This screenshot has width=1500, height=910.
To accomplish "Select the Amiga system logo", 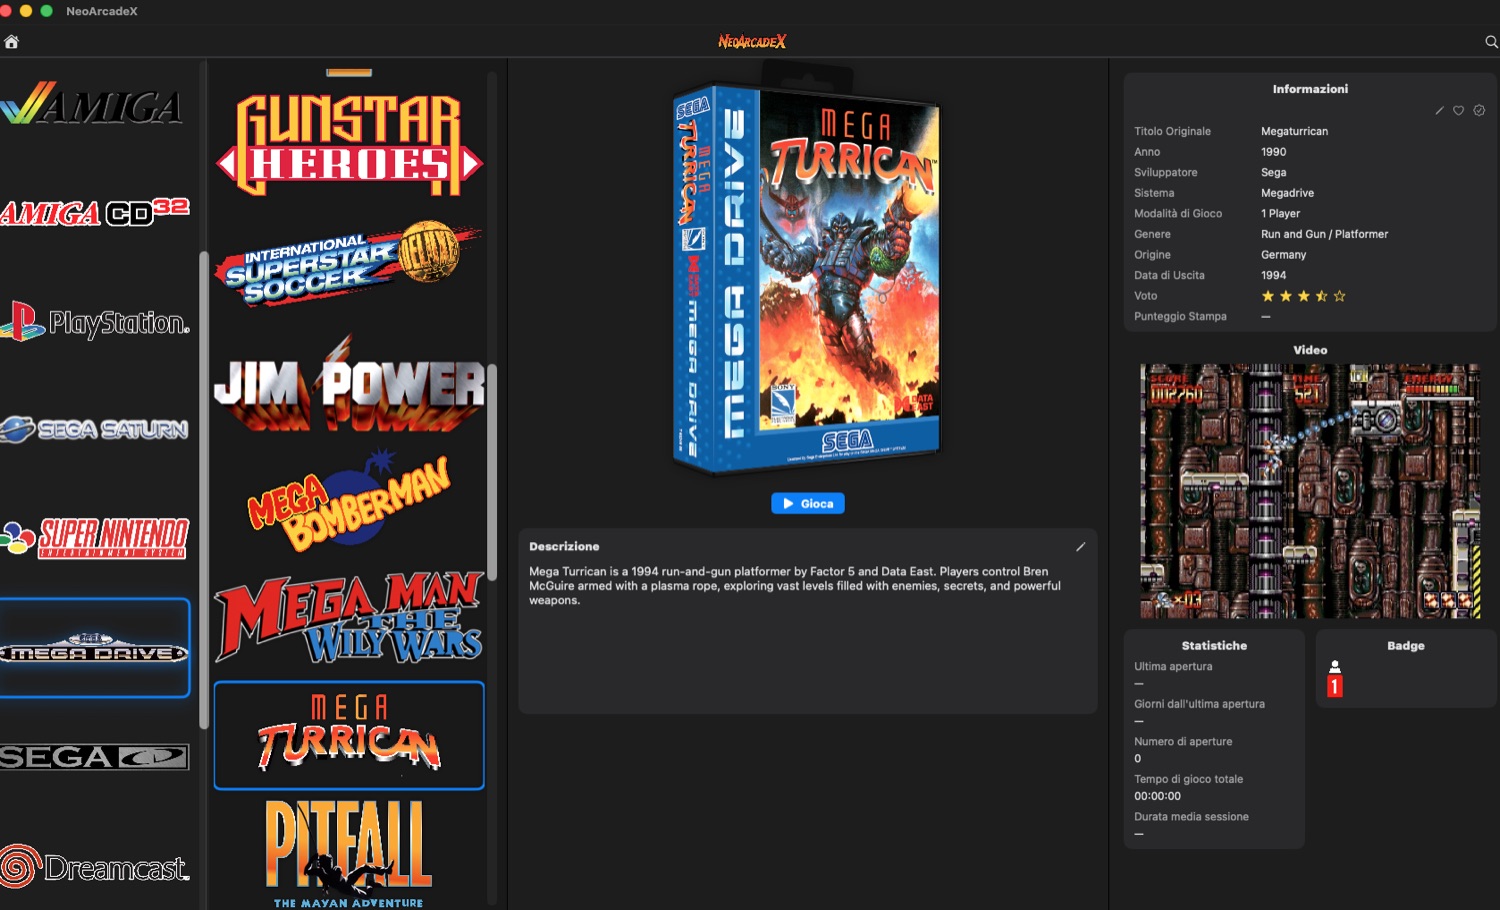I will (92, 103).
